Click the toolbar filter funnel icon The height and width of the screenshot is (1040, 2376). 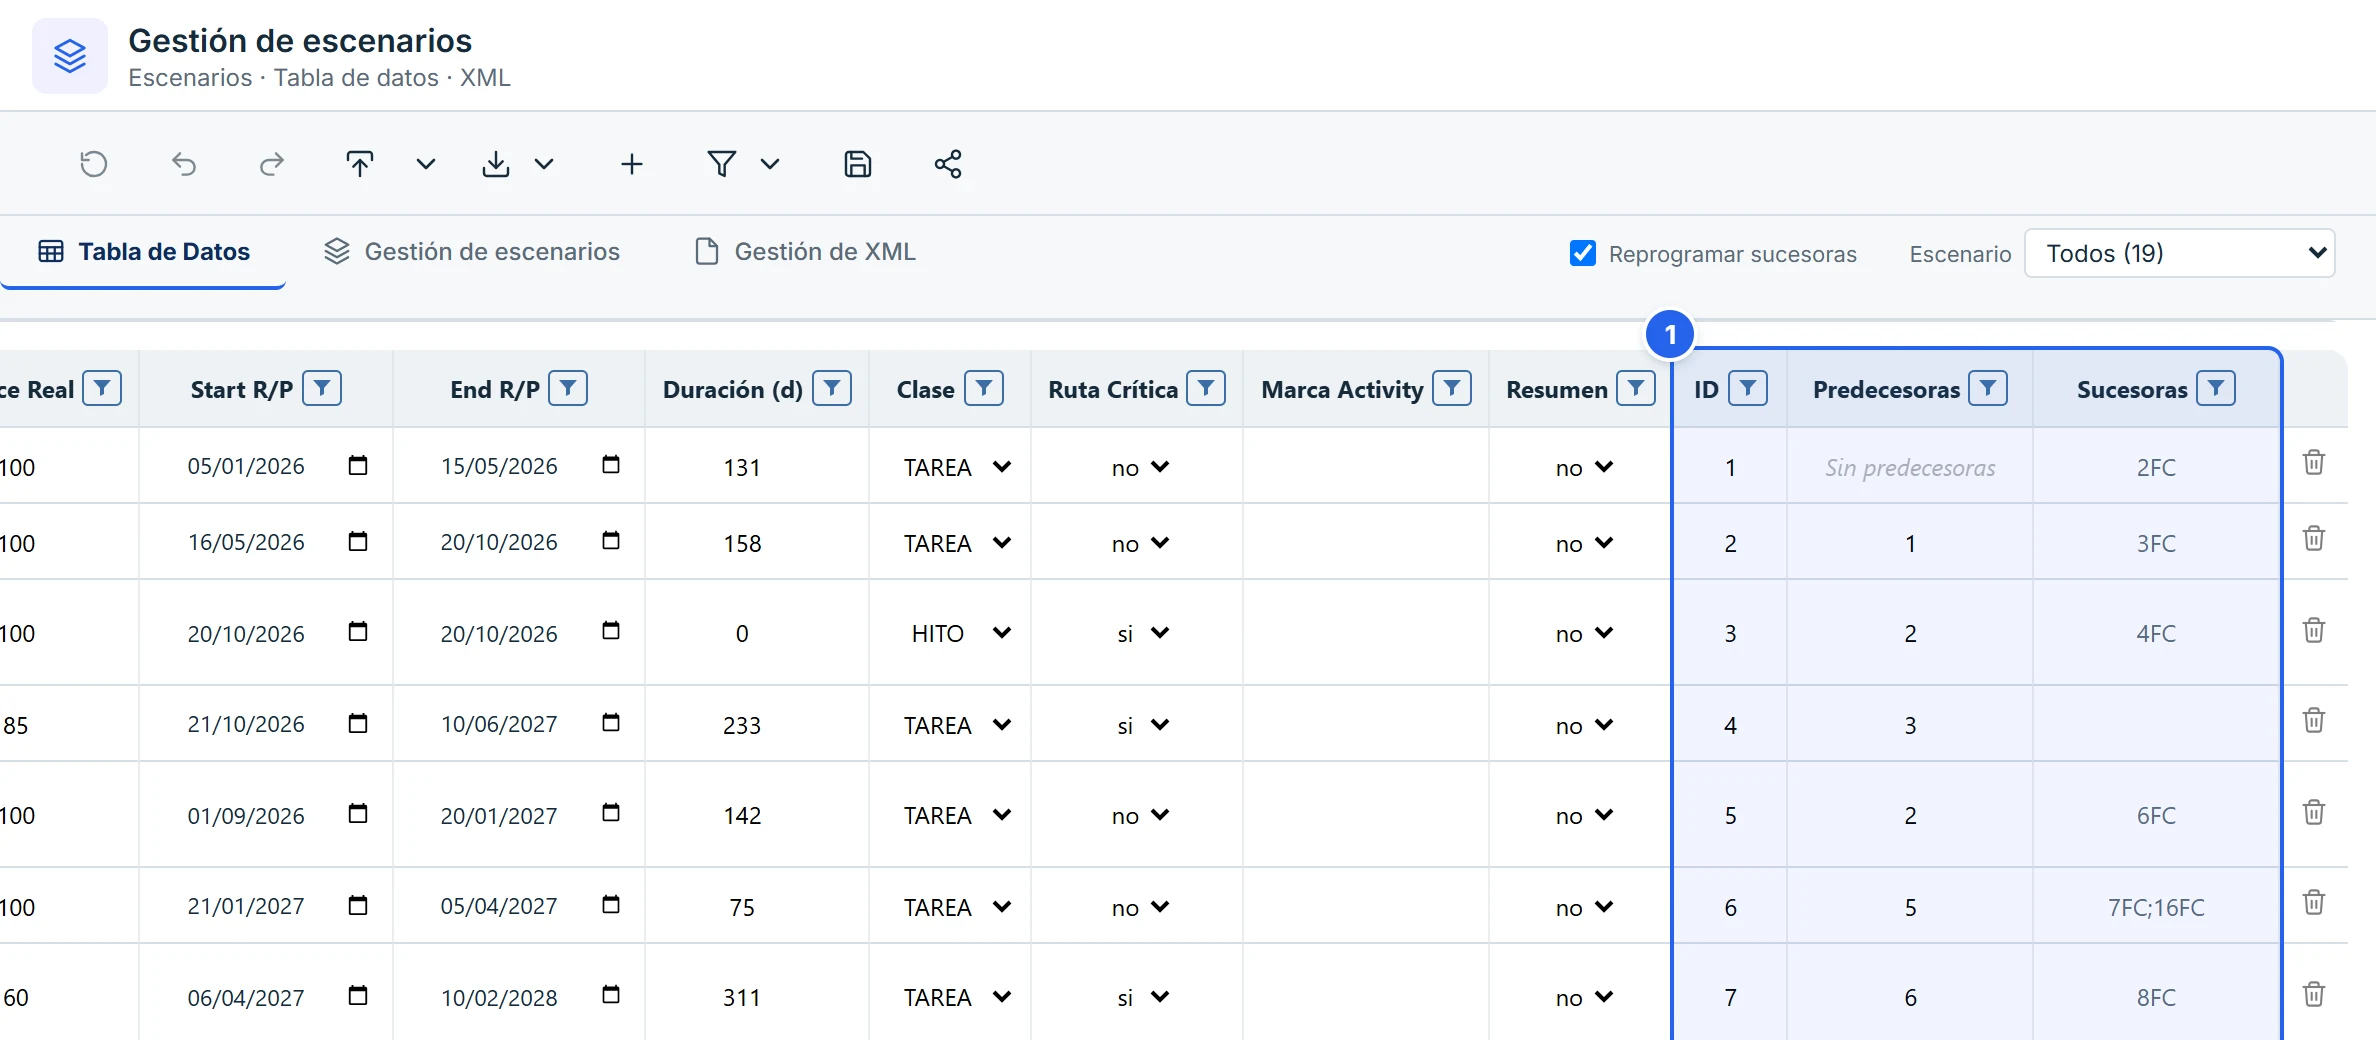pos(722,164)
